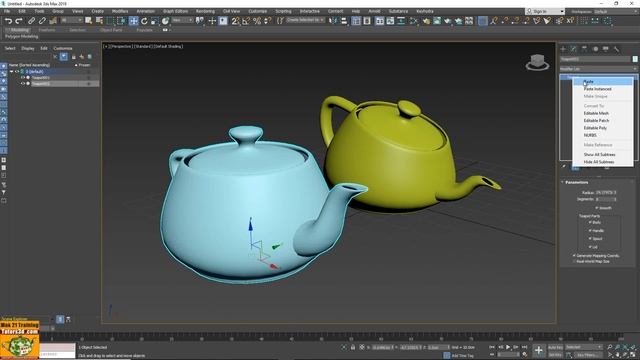
Task: Activate the Select and Link tool
Action: [x=31, y=21]
